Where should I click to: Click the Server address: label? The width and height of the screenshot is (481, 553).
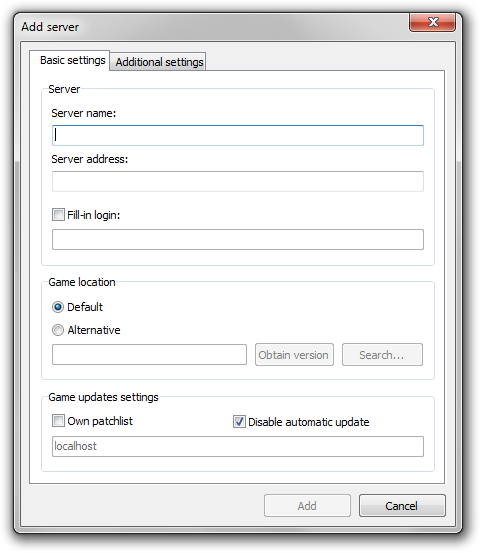tap(90, 159)
